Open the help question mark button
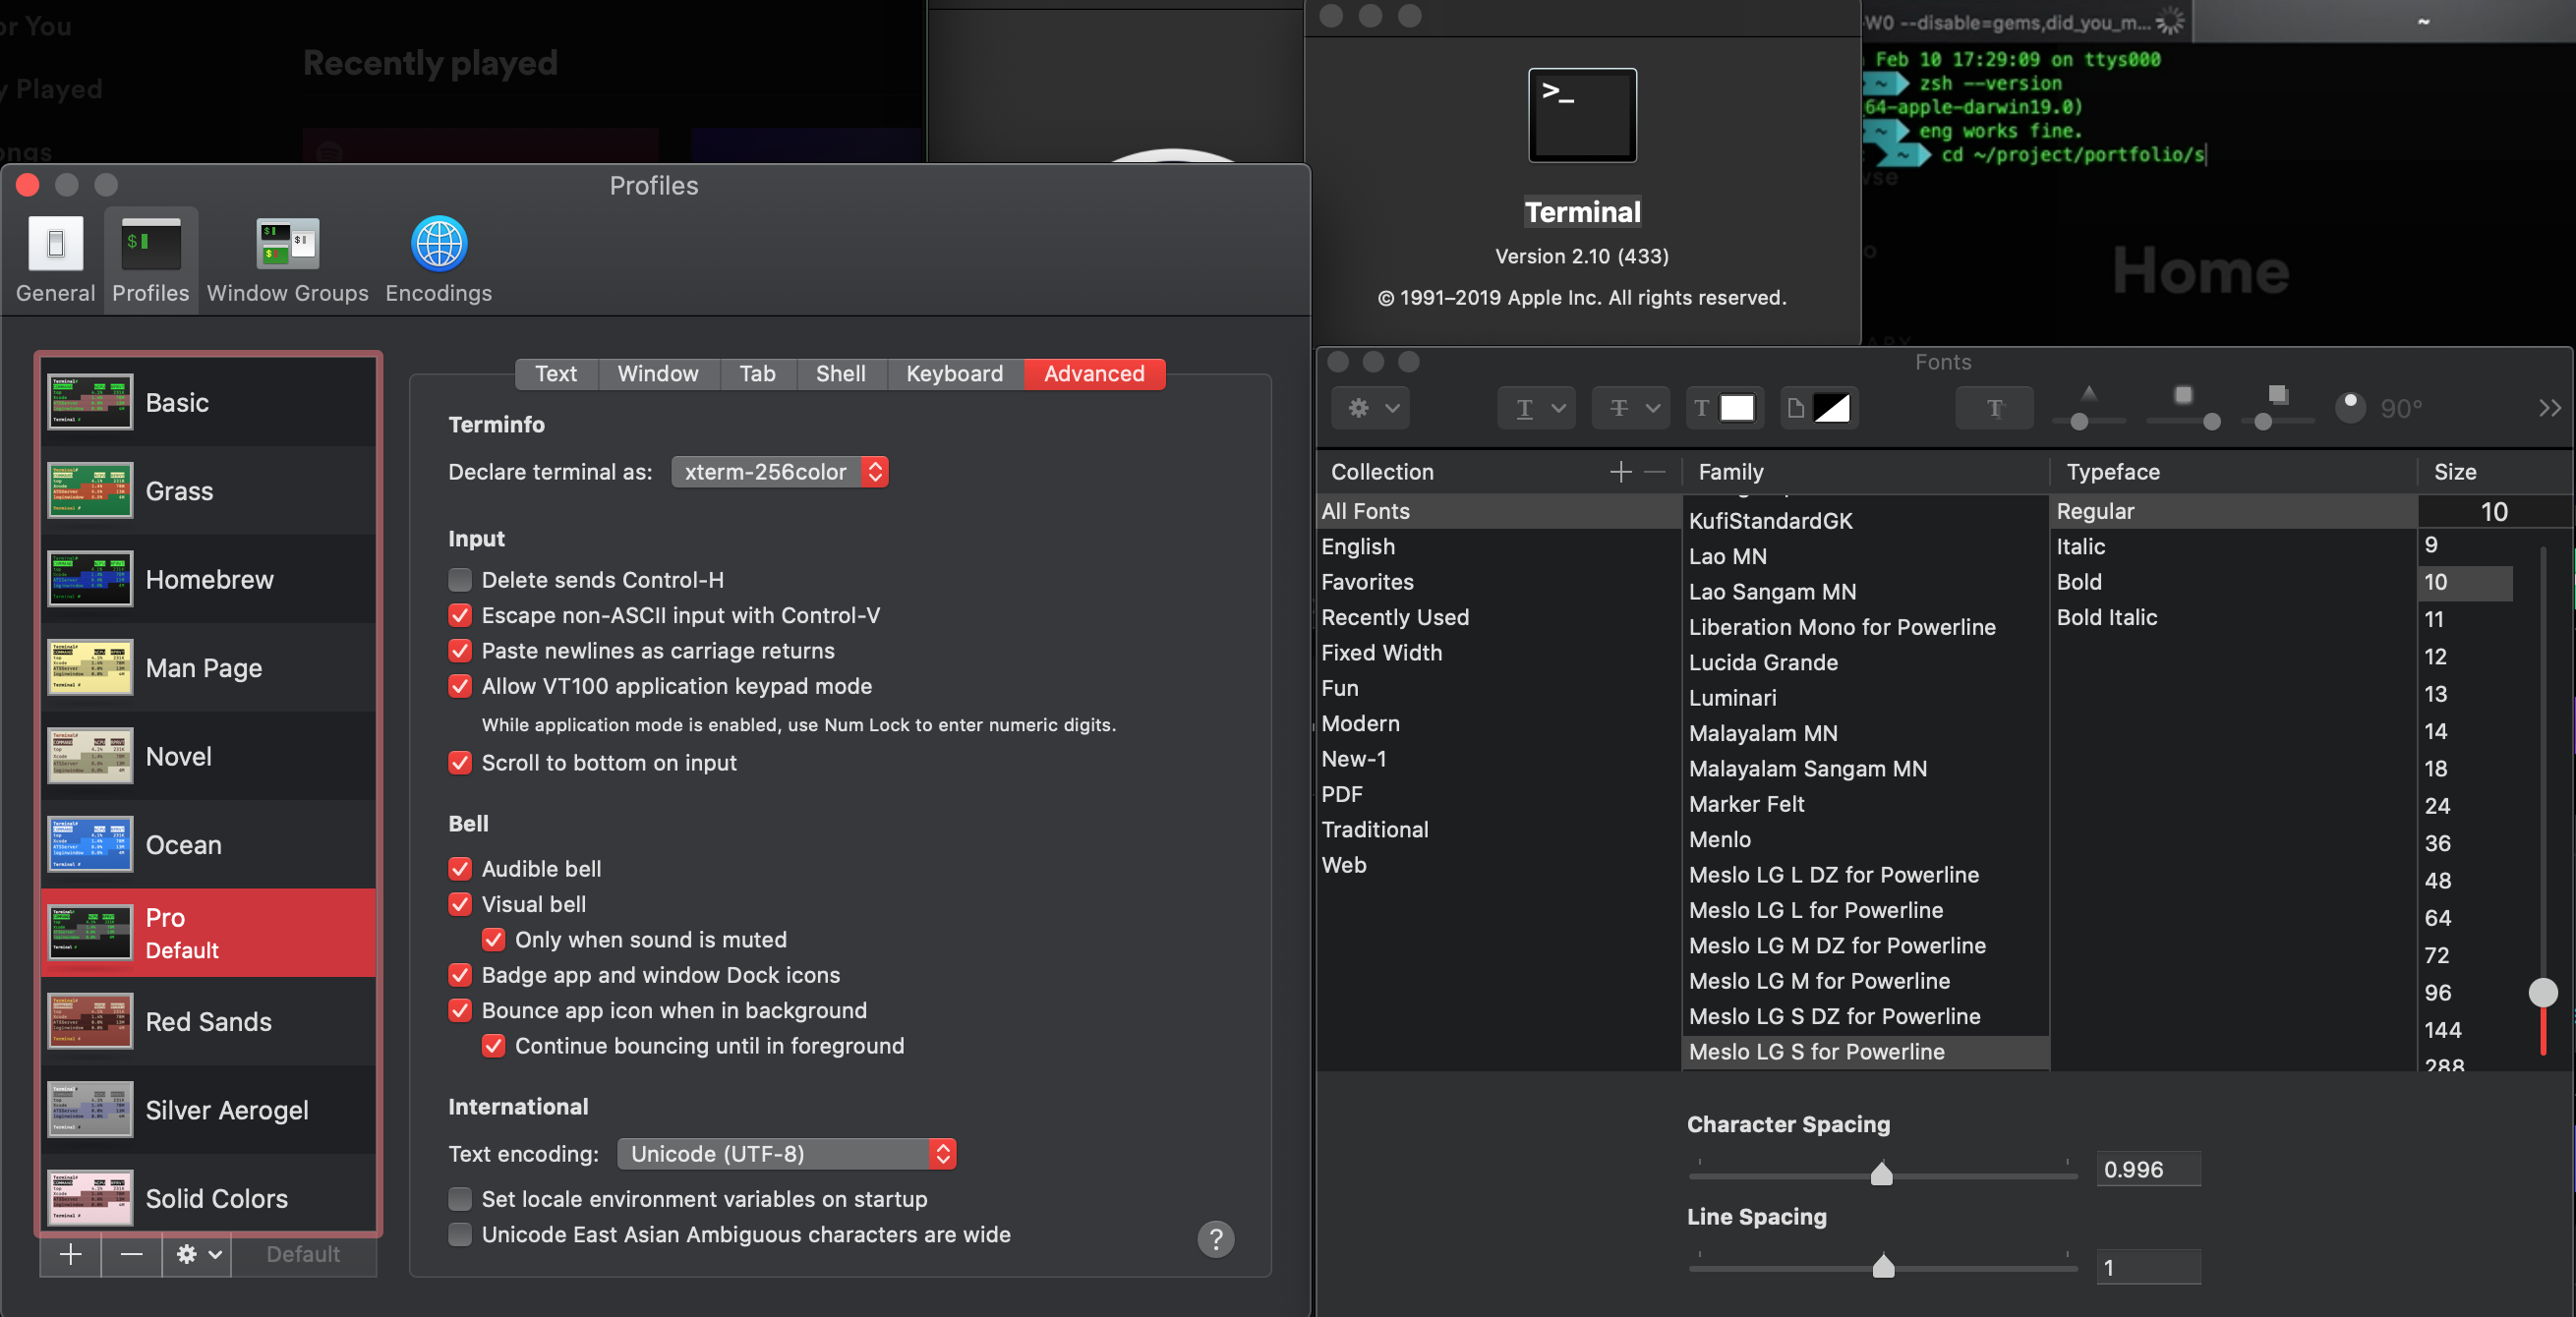 [x=1215, y=1239]
